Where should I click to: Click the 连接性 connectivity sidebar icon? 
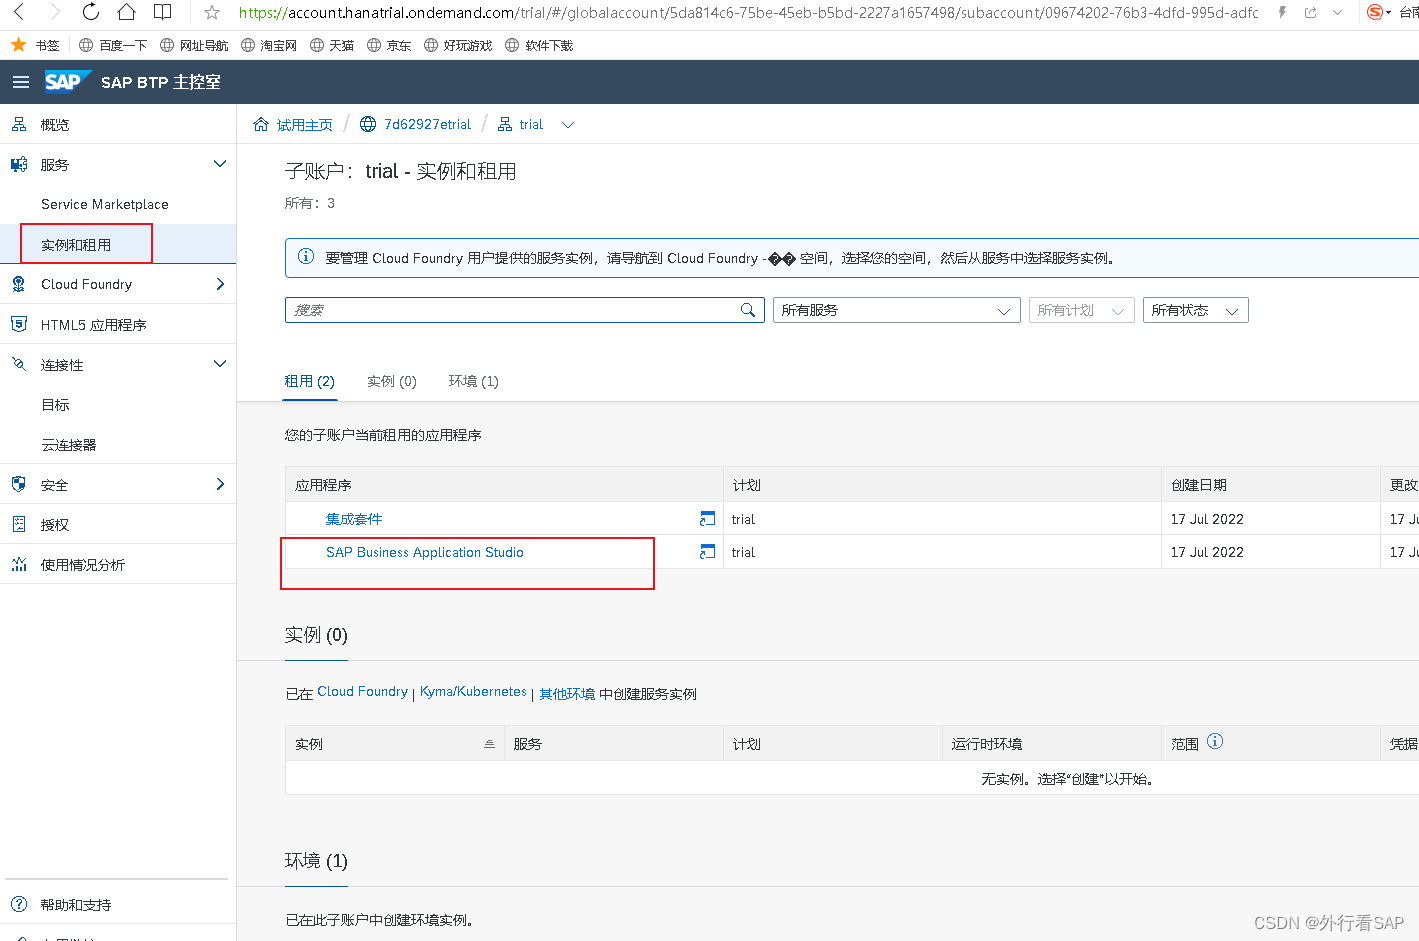tap(19, 364)
